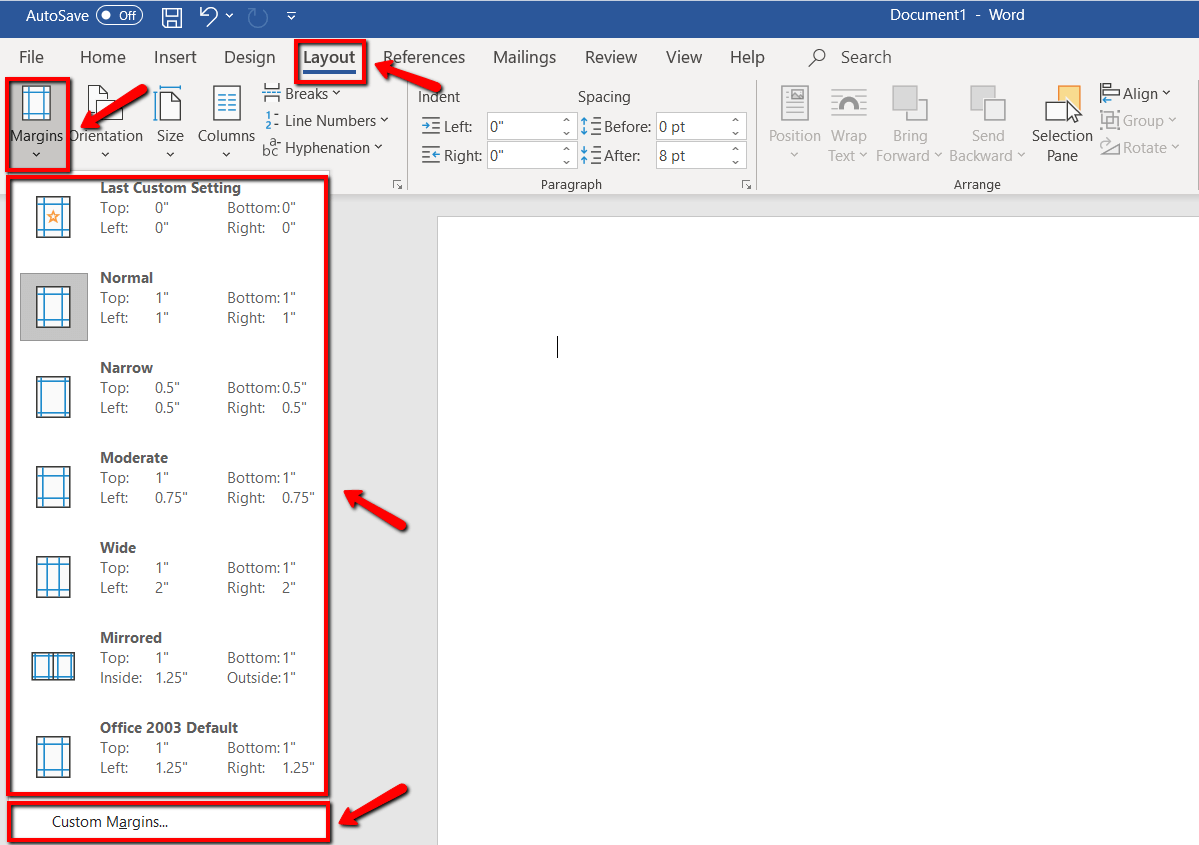The height and width of the screenshot is (845, 1199).
Task: Open the Columns tool
Action: click(x=225, y=121)
